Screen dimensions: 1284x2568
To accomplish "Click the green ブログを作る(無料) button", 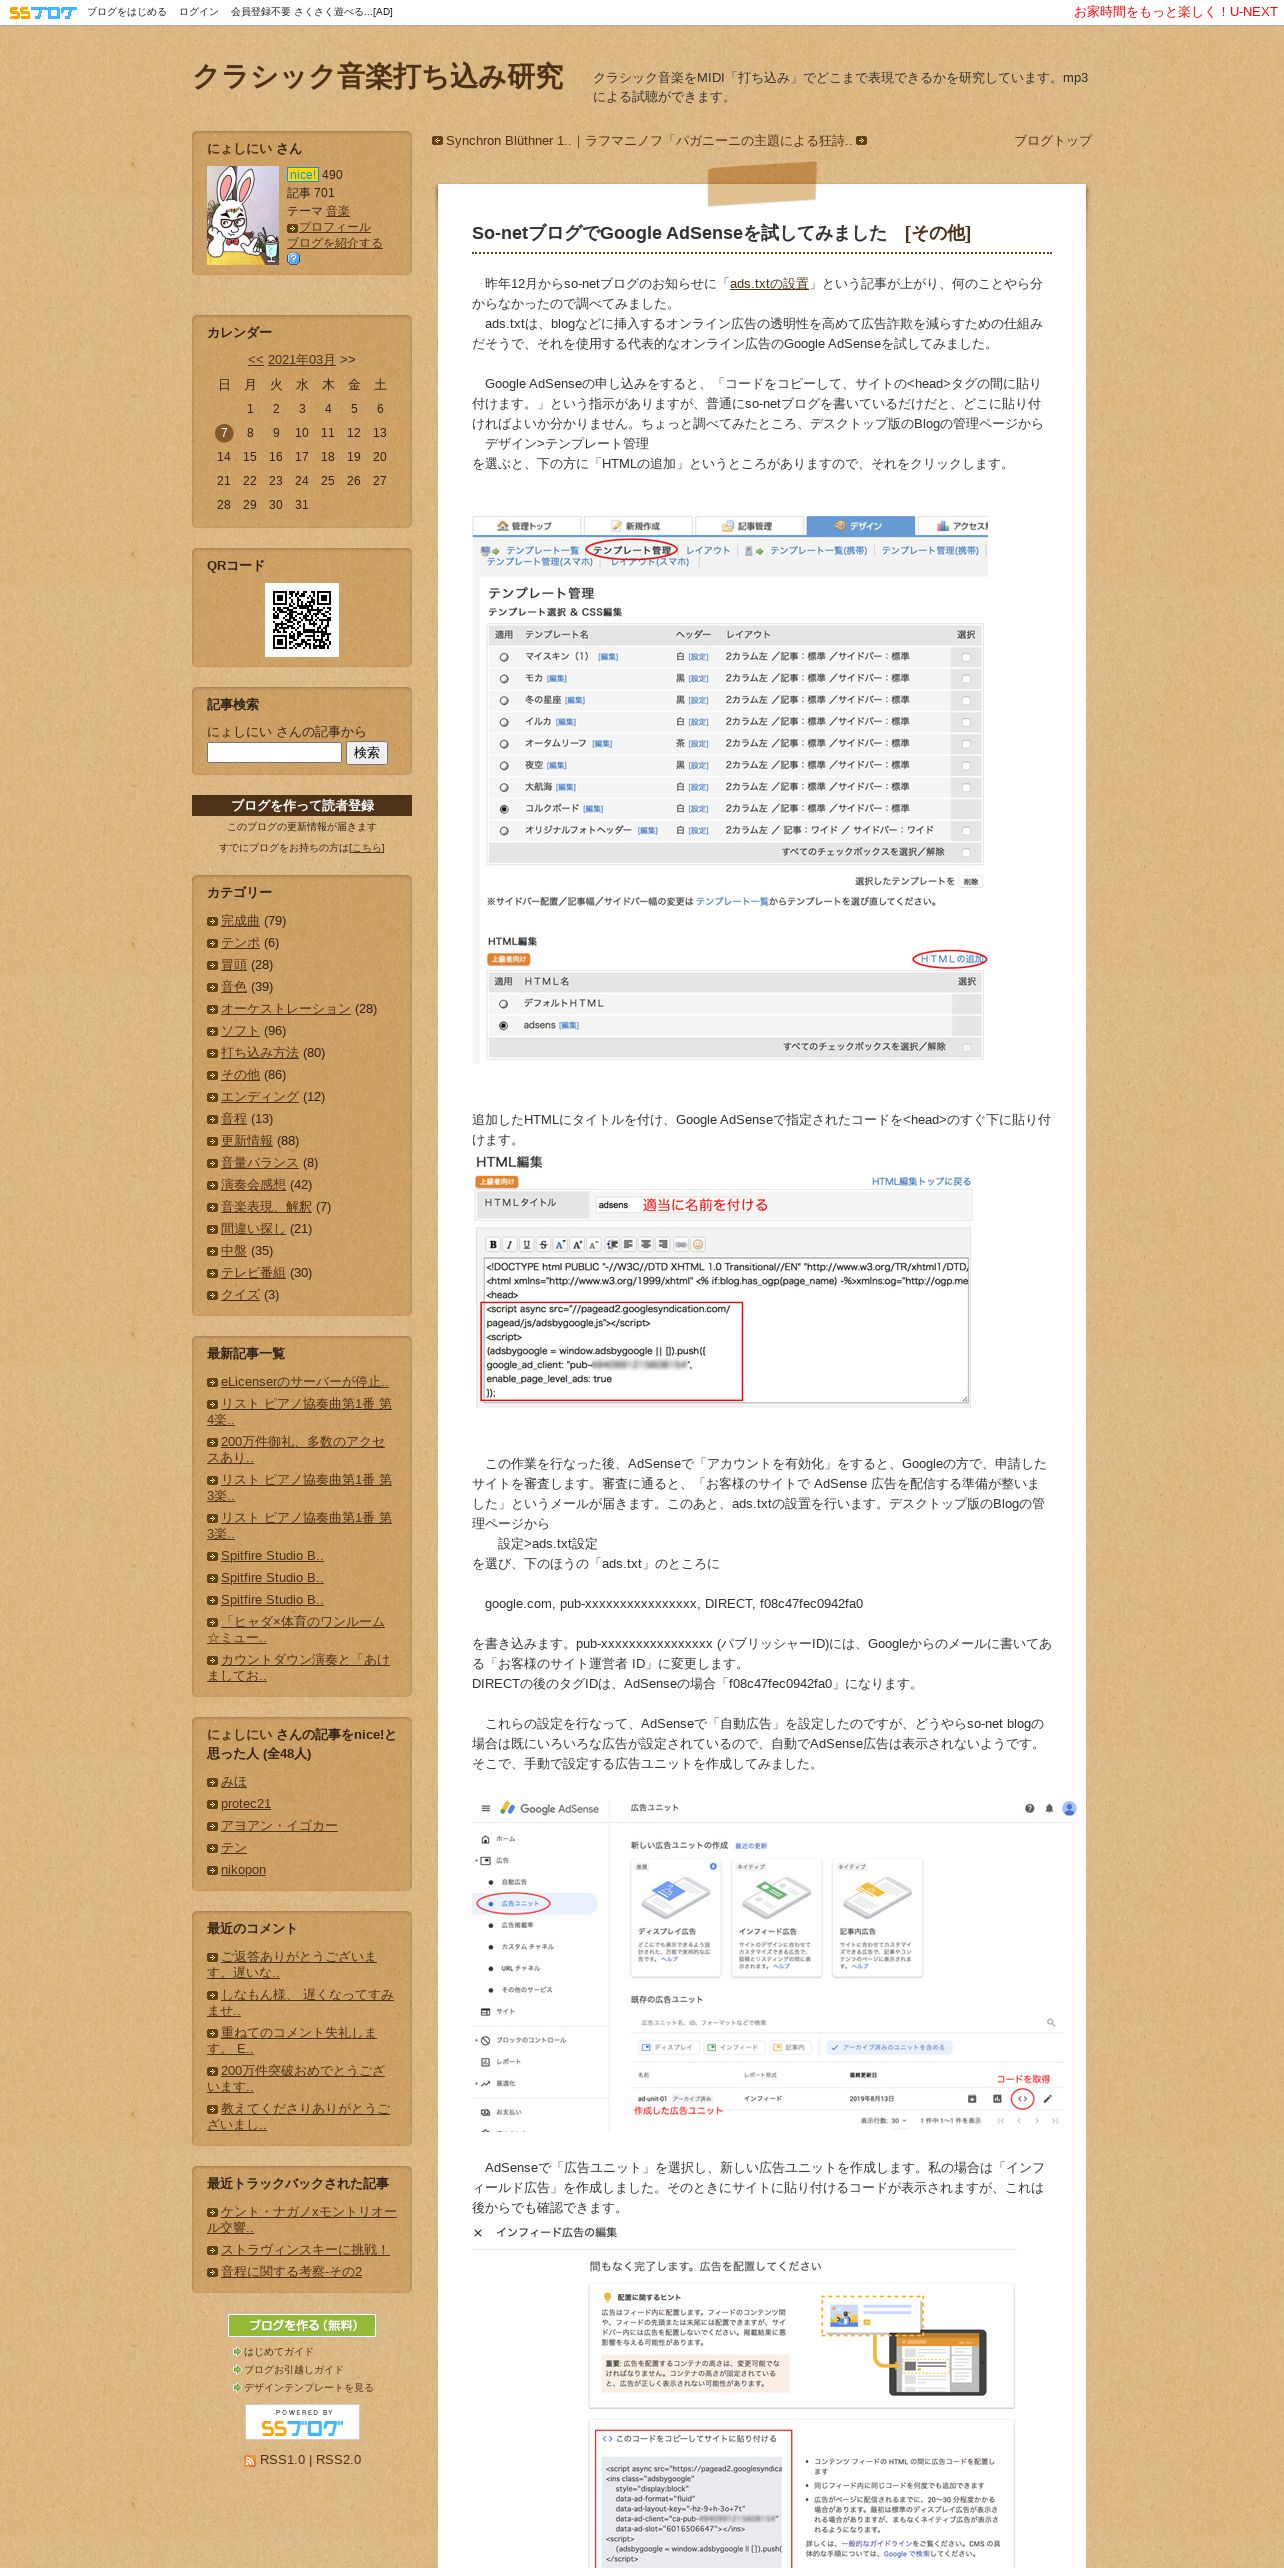I will 302,2326.
